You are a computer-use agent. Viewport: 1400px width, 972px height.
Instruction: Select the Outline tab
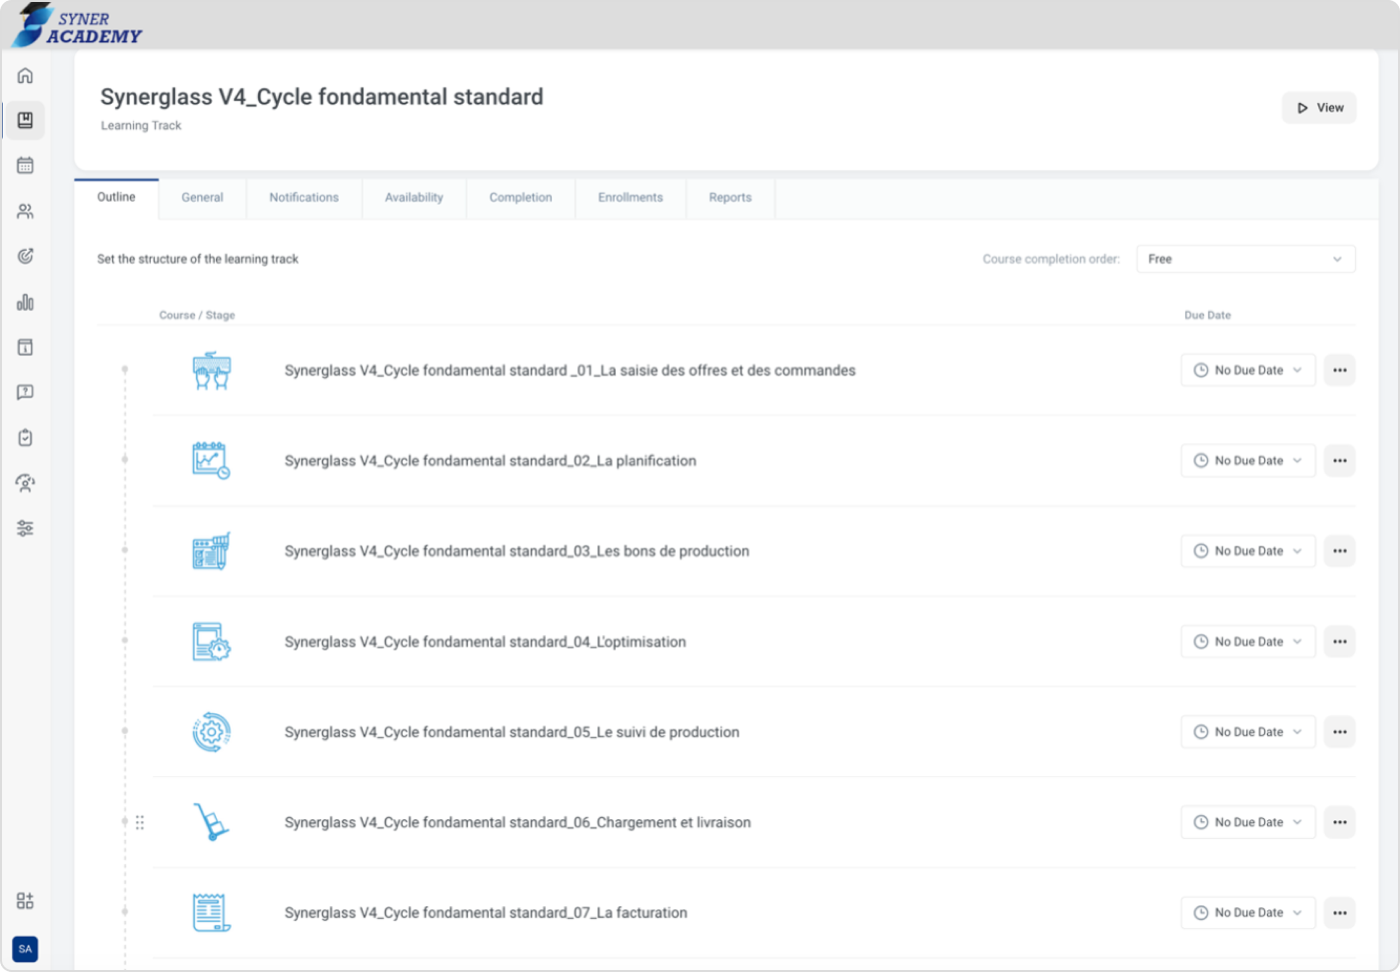(x=116, y=198)
